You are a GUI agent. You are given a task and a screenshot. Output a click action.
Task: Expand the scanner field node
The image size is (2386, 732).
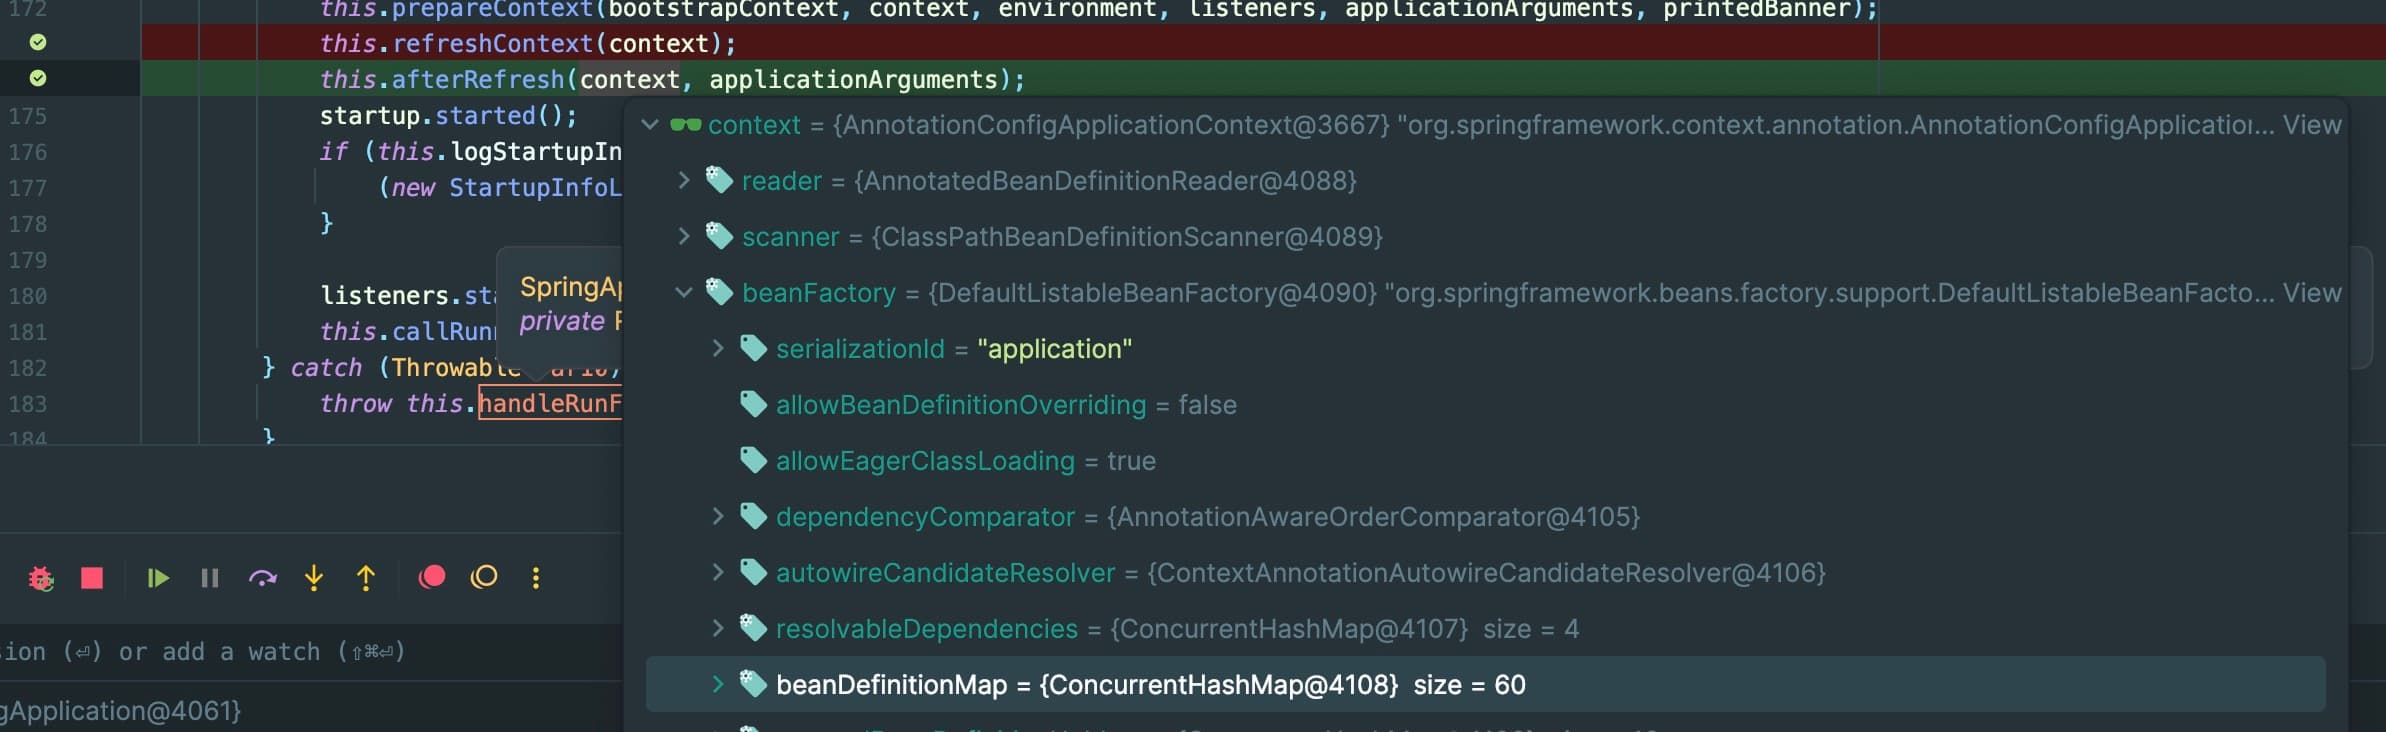(684, 237)
